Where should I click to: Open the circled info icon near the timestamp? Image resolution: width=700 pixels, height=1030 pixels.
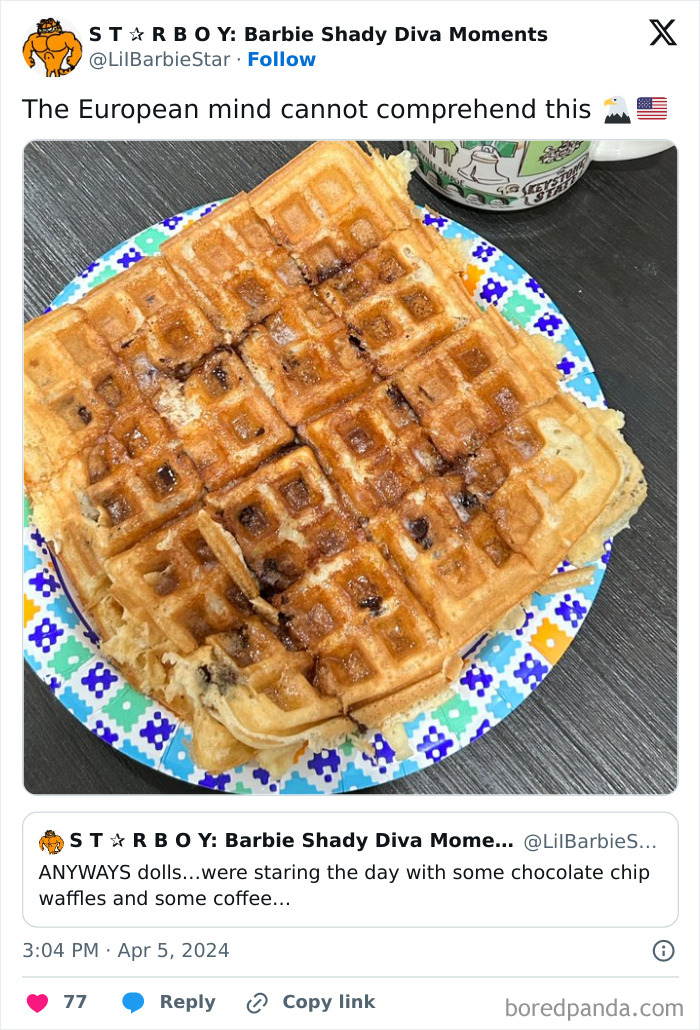pos(663,951)
